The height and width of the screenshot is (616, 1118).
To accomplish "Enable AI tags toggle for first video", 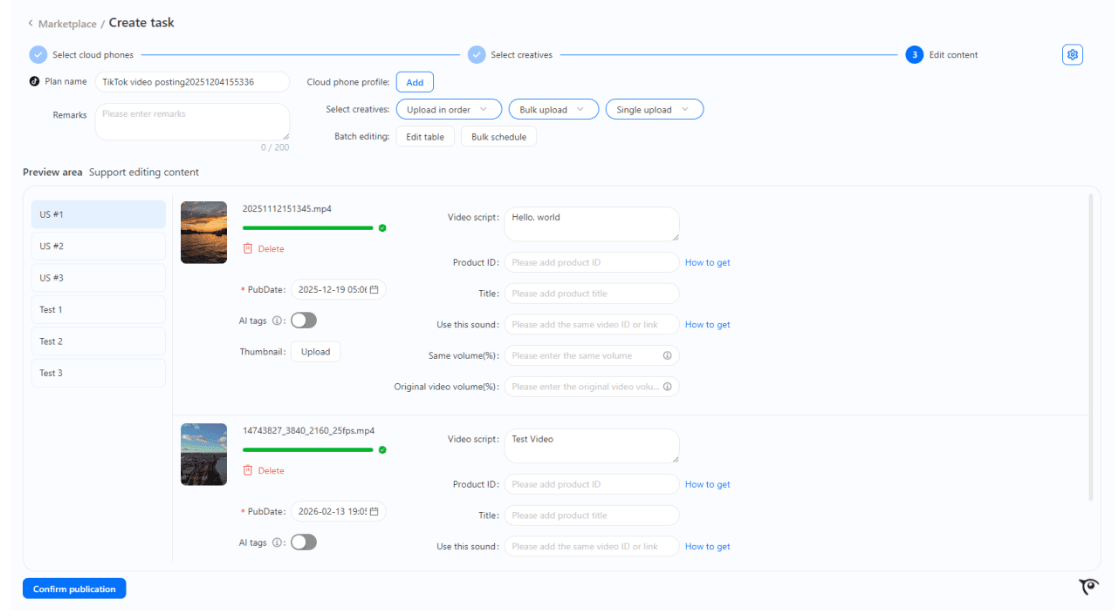I will (303, 320).
